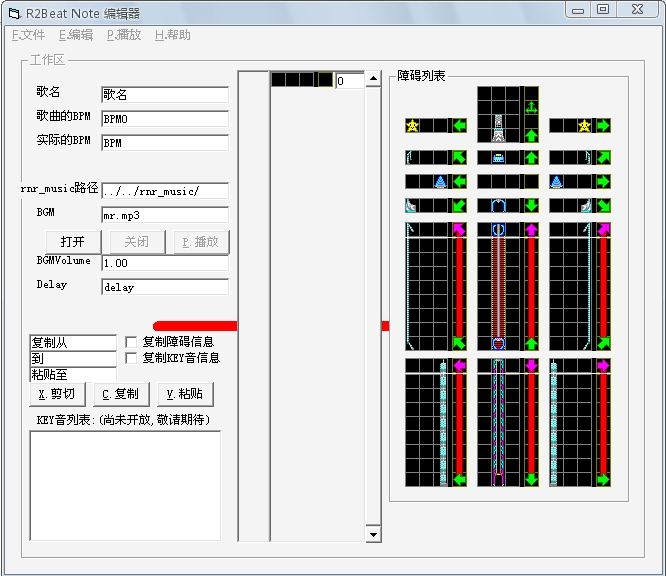Select the long obstacle with magenta left arrow
Image resolution: width=666 pixels, height=576 pixels.
pos(436,423)
